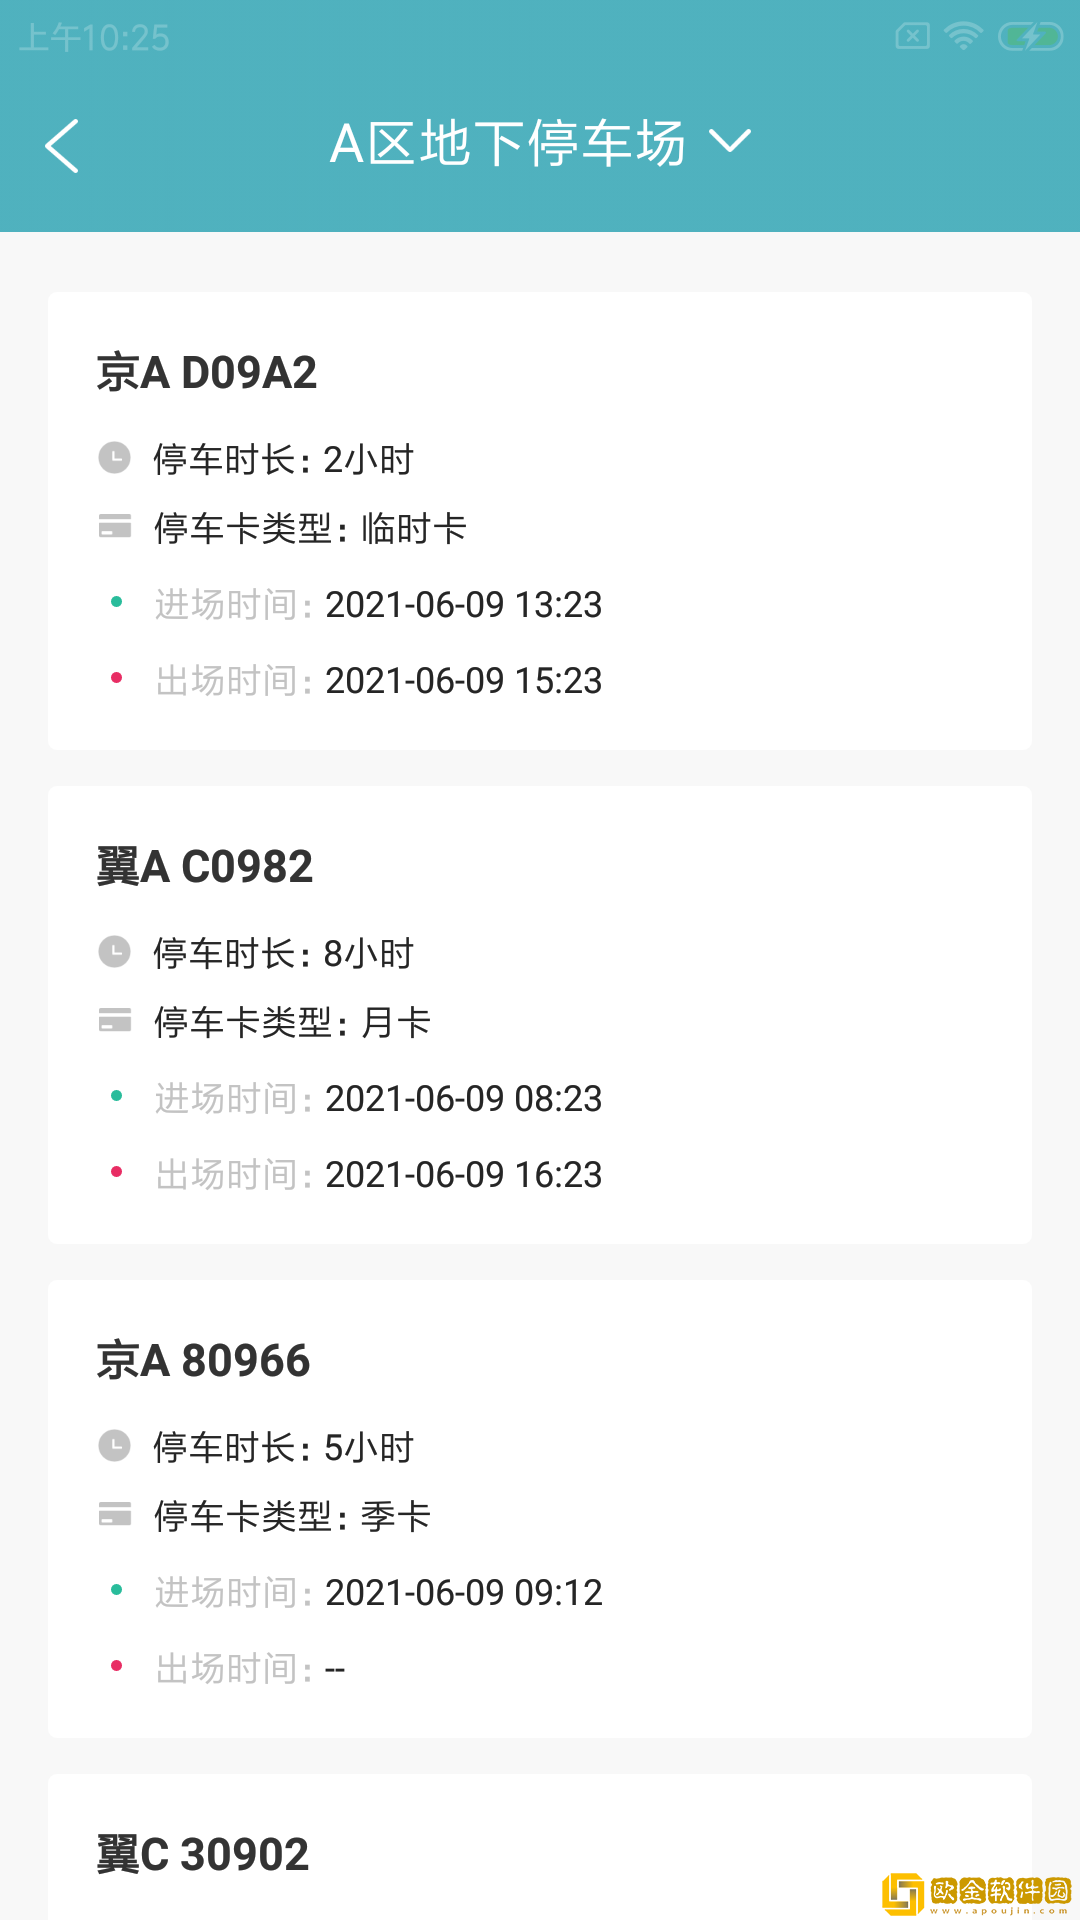Tap the 月卡 card type text

pyautogui.click(x=396, y=1022)
